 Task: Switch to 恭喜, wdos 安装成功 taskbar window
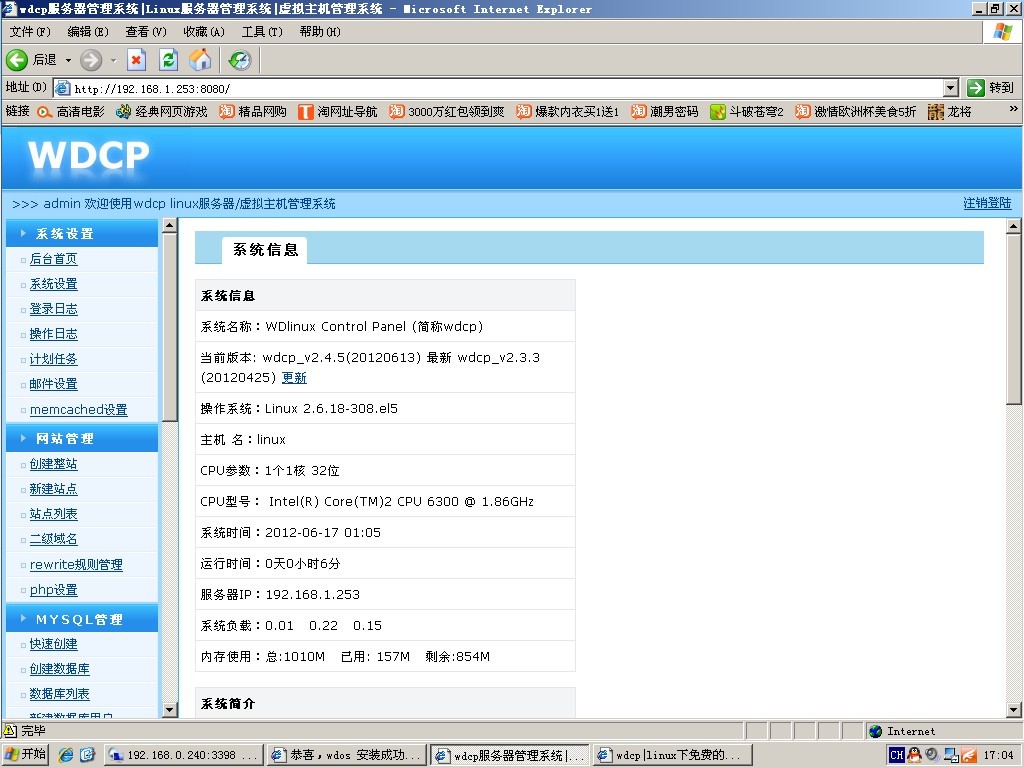pyautogui.click(x=347, y=755)
